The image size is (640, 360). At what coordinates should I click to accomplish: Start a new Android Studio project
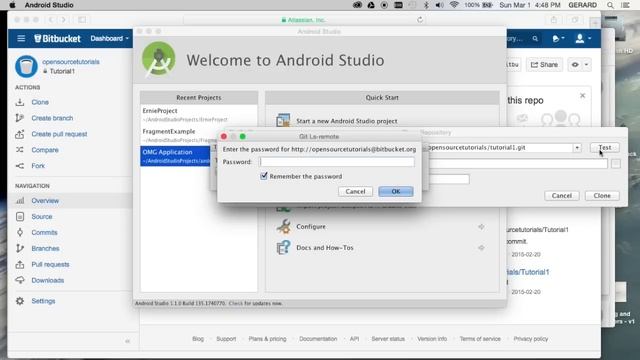click(x=347, y=121)
